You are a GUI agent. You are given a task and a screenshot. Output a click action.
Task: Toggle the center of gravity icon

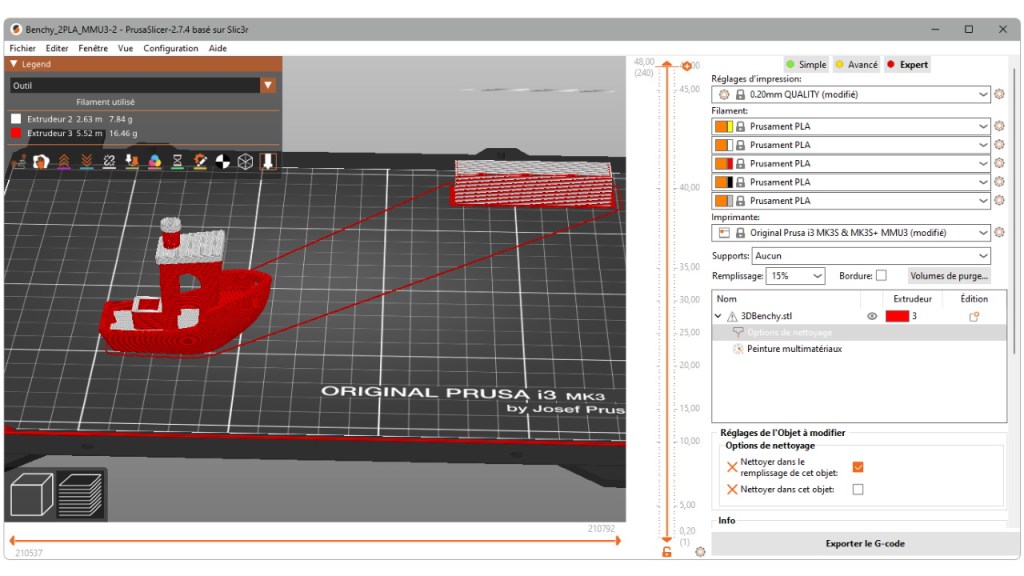click(x=223, y=161)
